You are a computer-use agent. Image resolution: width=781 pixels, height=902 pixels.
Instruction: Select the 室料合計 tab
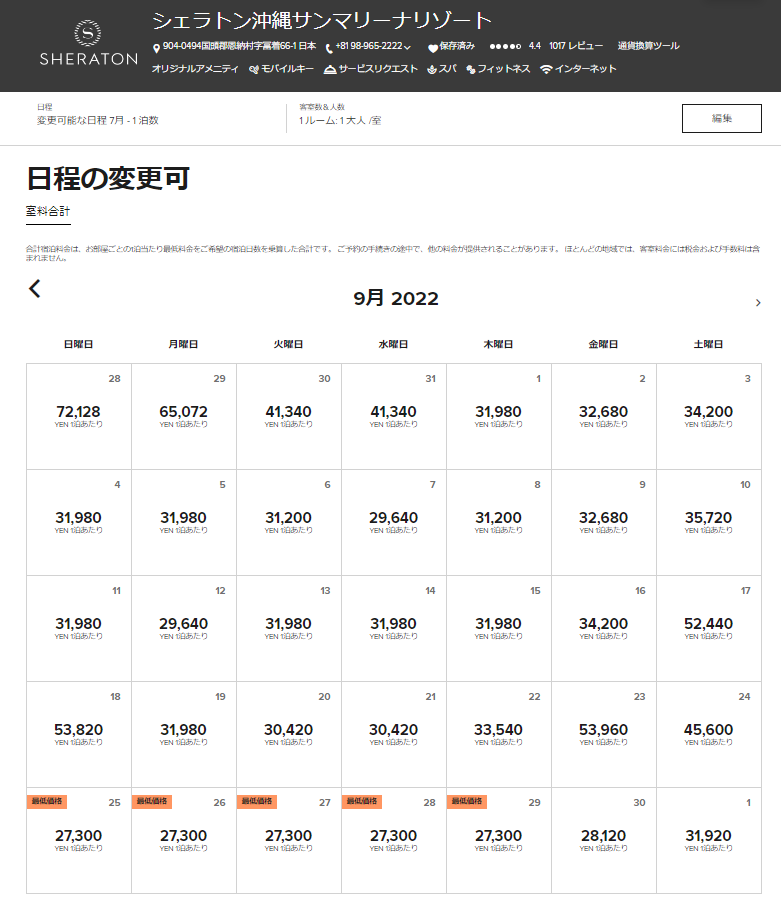[48, 212]
